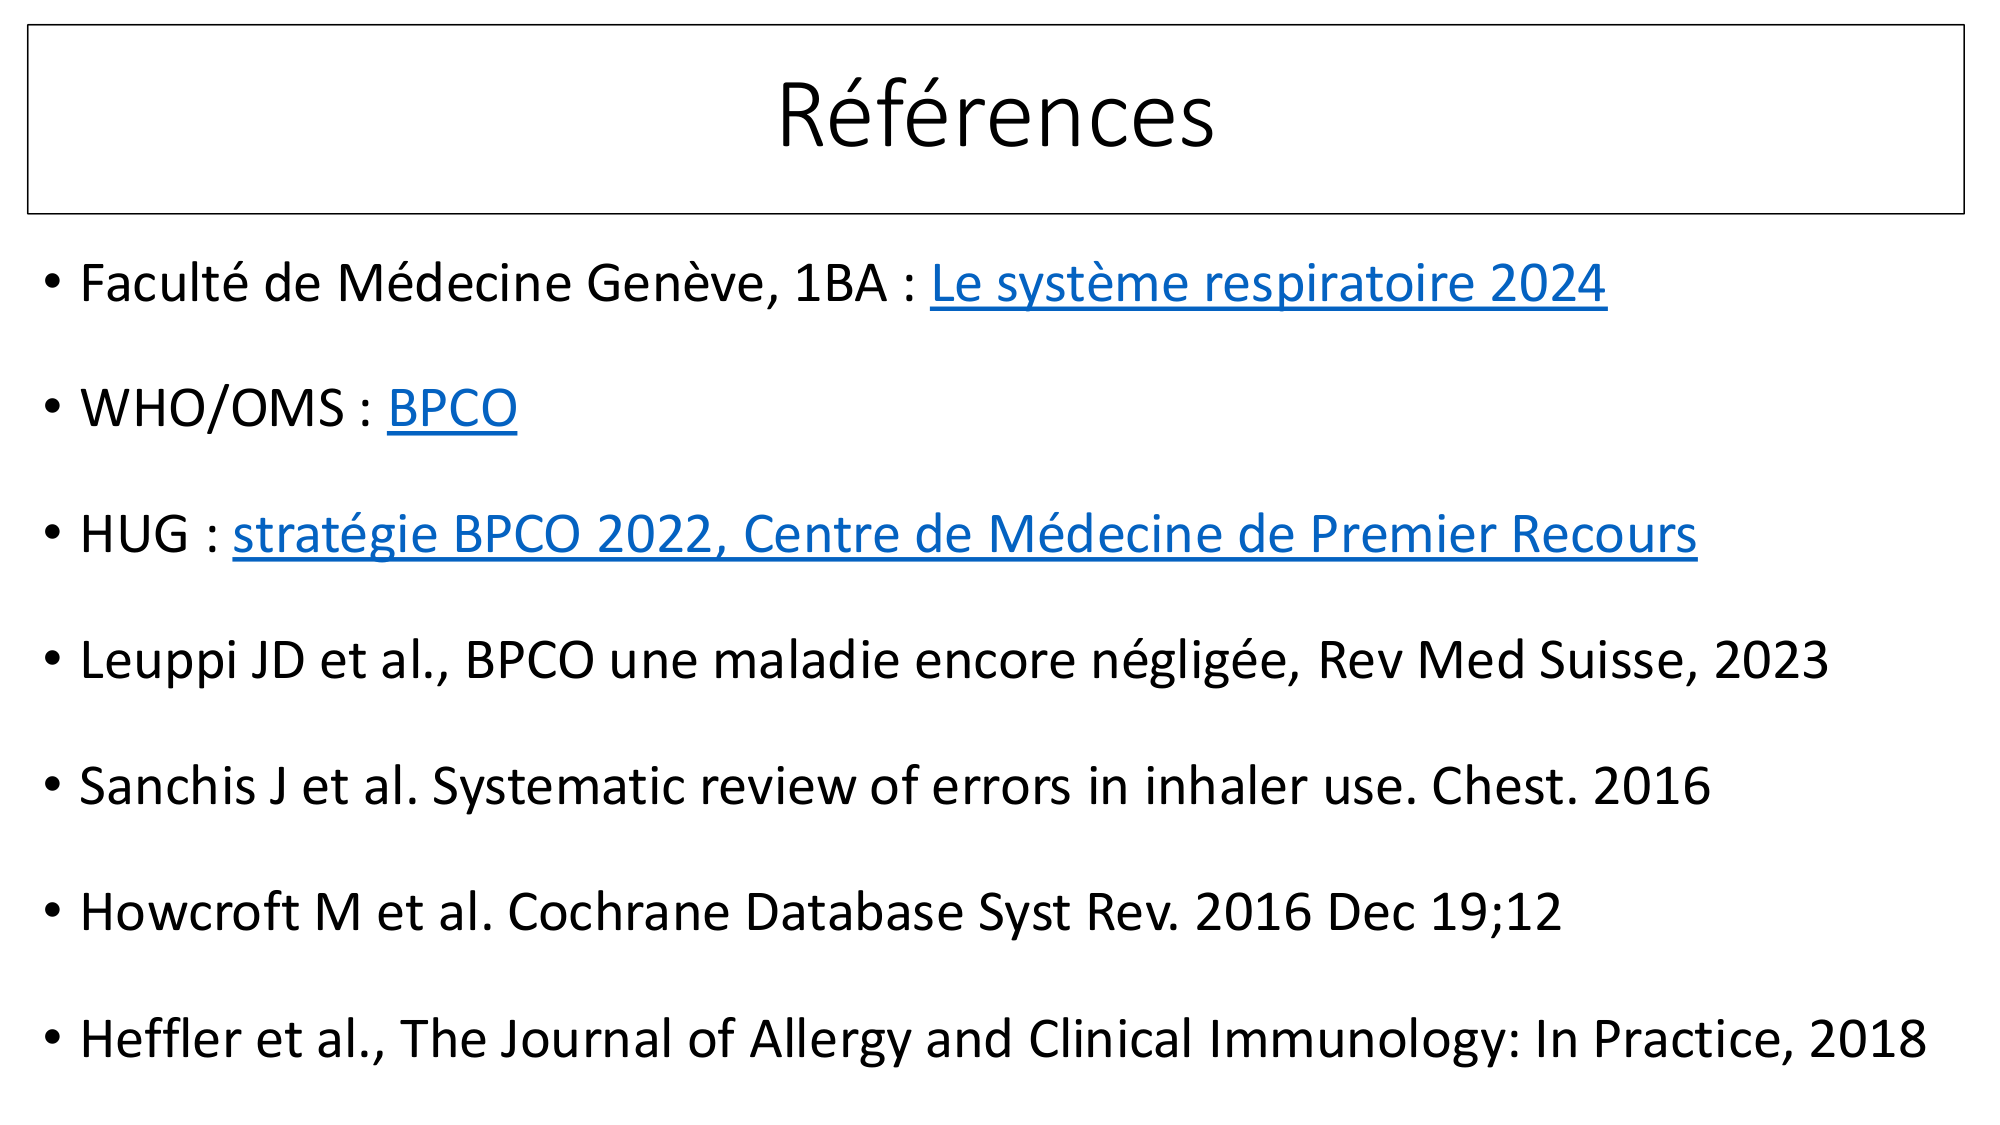2000x1125 pixels.
Task: Select the Heffler et al. reference line
Action: 1000,1039
